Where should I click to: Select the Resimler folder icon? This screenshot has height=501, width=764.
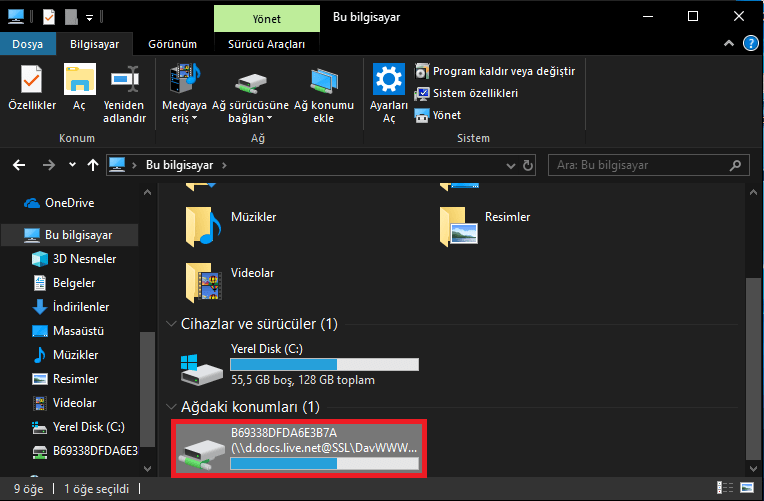click(458, 226)
